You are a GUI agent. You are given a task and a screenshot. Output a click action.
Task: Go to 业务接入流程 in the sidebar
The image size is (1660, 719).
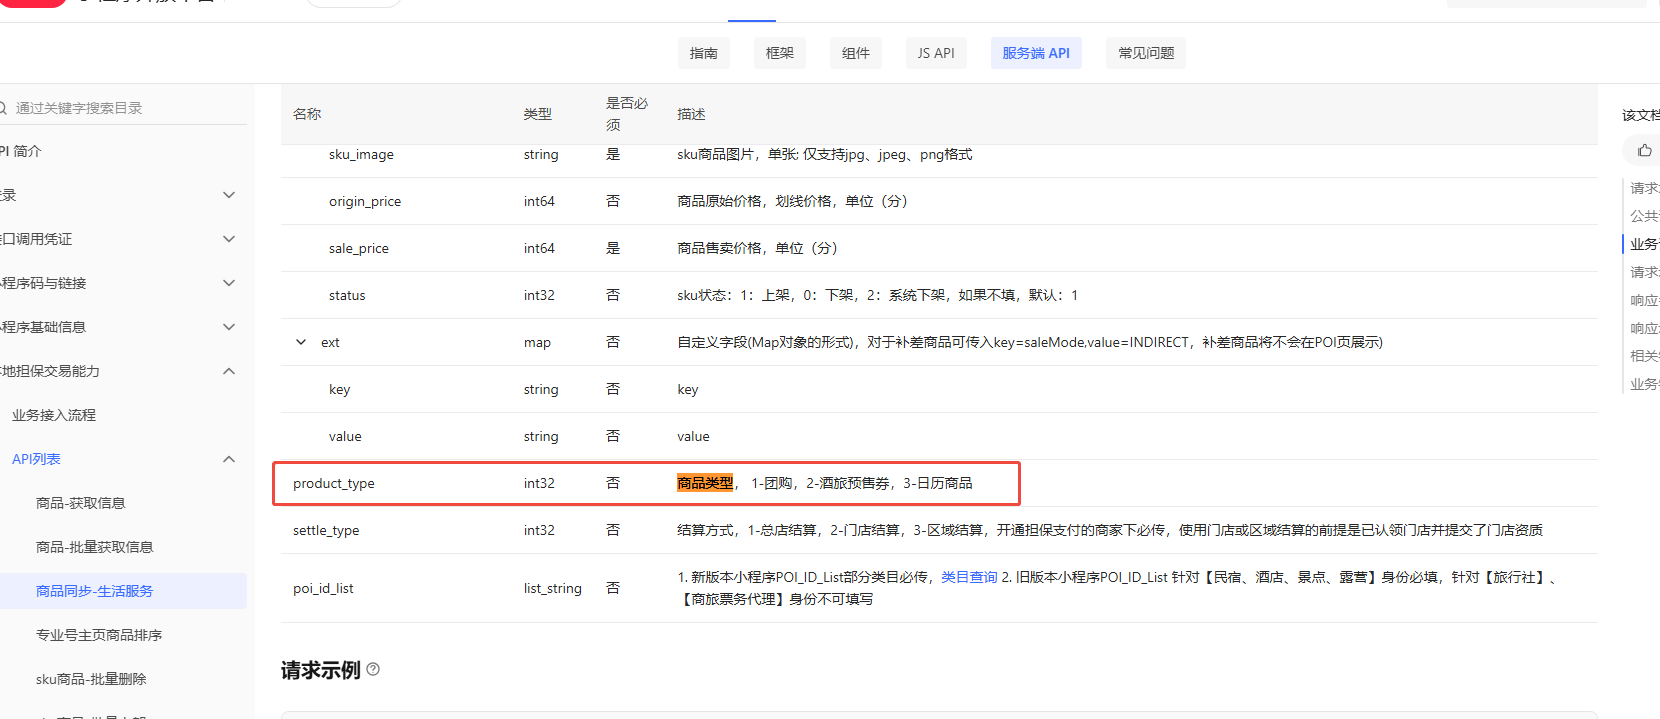[x=54, y=415]
